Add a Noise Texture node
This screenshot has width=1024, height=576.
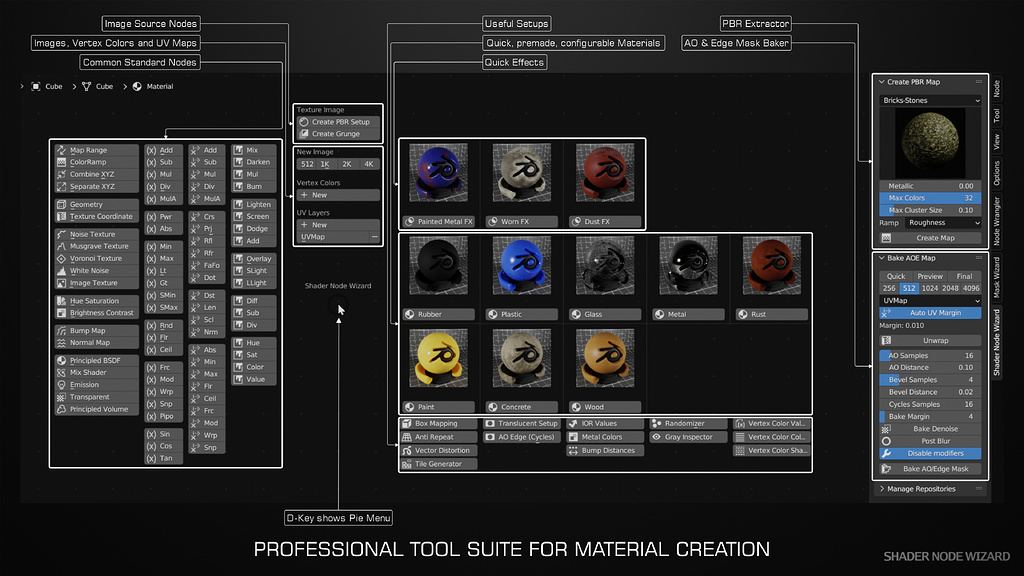tap(97, 234)
